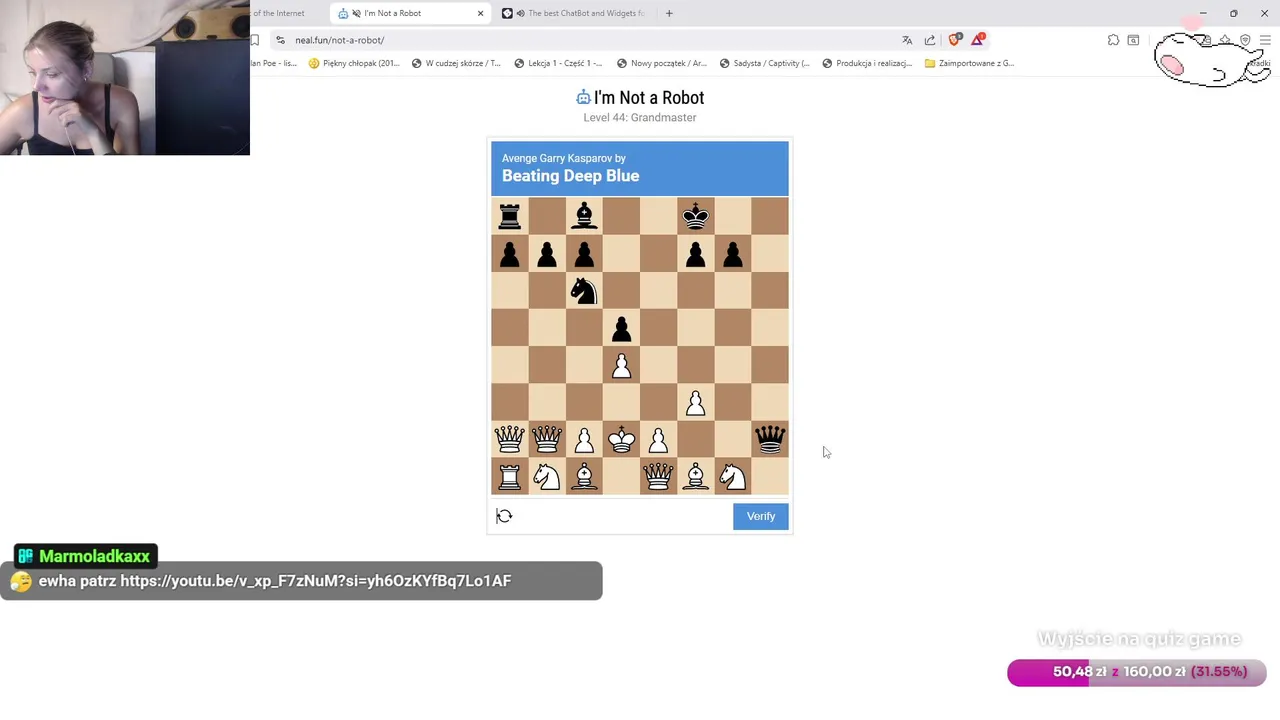Open the 'Lekcja 1 - Część 1 -...' bookmark
The height and width of the screenshot is (720, 1280).
pos(558,63)
